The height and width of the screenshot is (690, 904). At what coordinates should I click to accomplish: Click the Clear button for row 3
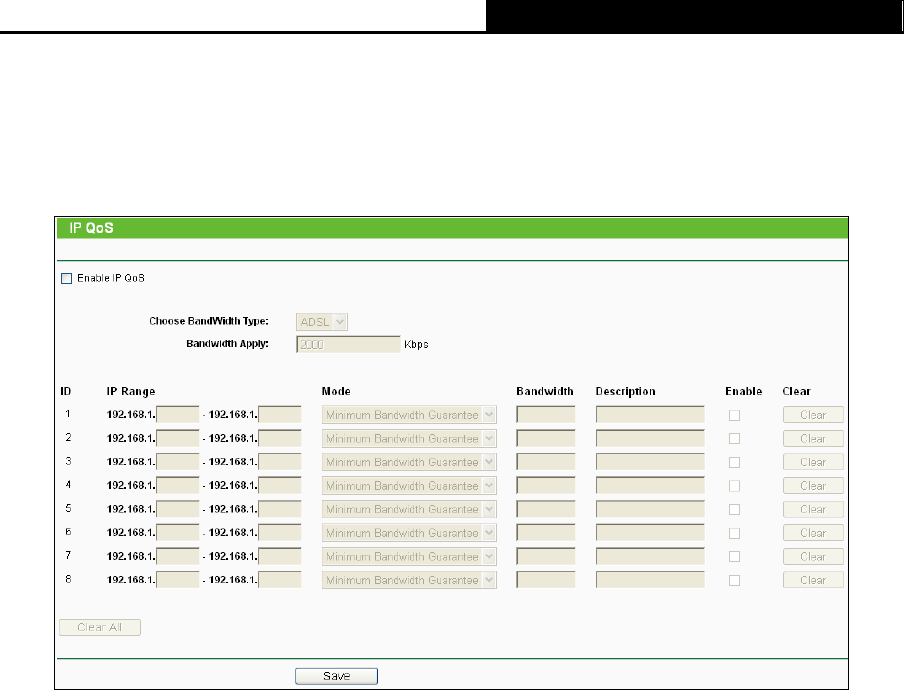[813, 462]
